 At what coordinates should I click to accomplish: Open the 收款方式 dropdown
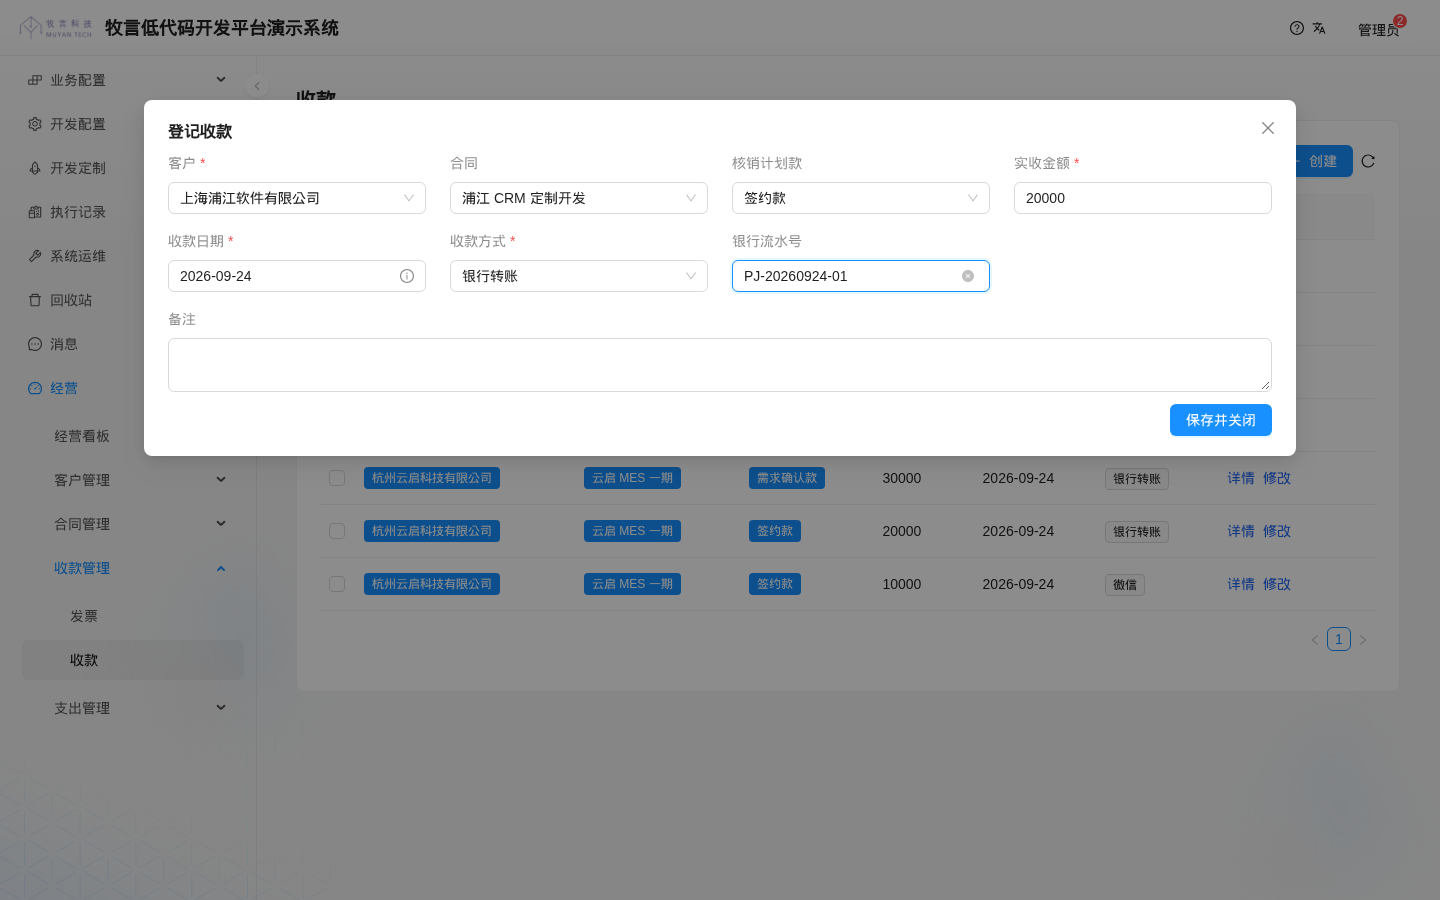579,276
